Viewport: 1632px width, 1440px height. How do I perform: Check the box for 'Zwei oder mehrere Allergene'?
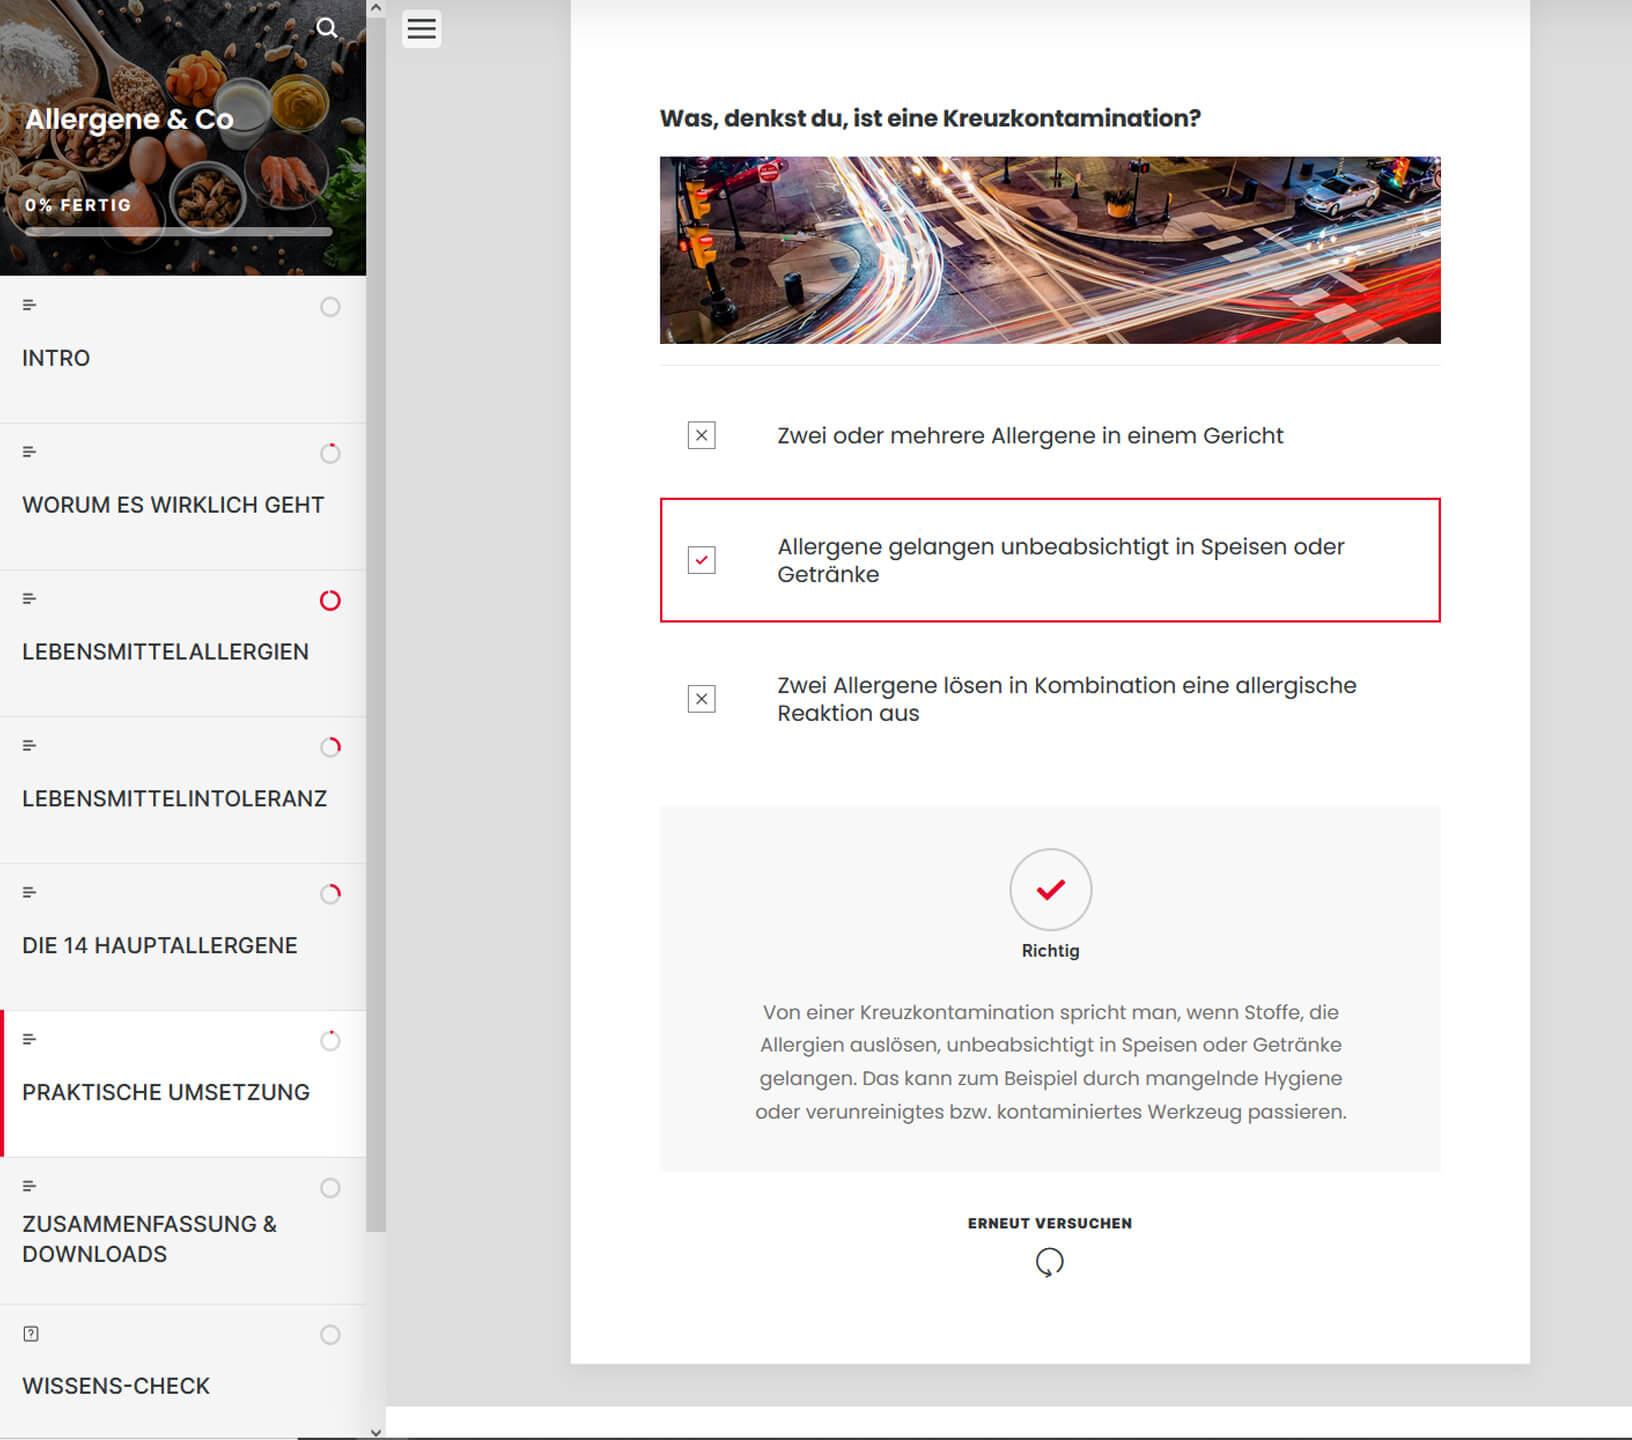click(702, 436)
